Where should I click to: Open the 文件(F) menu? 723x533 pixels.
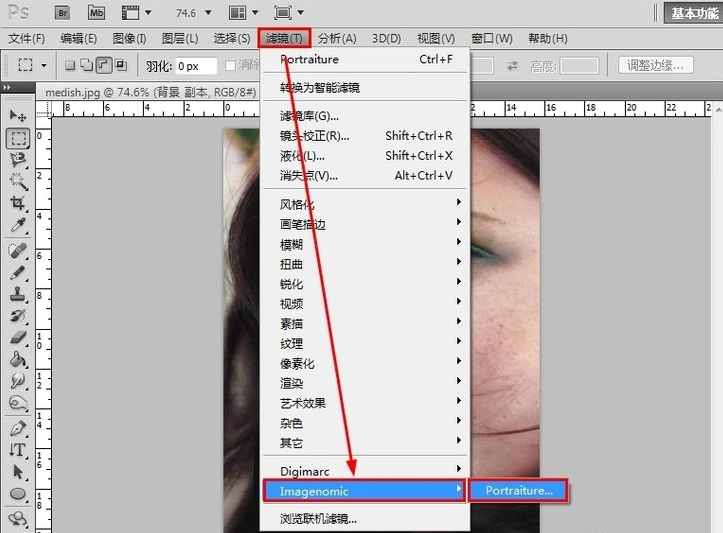[26, 38]
